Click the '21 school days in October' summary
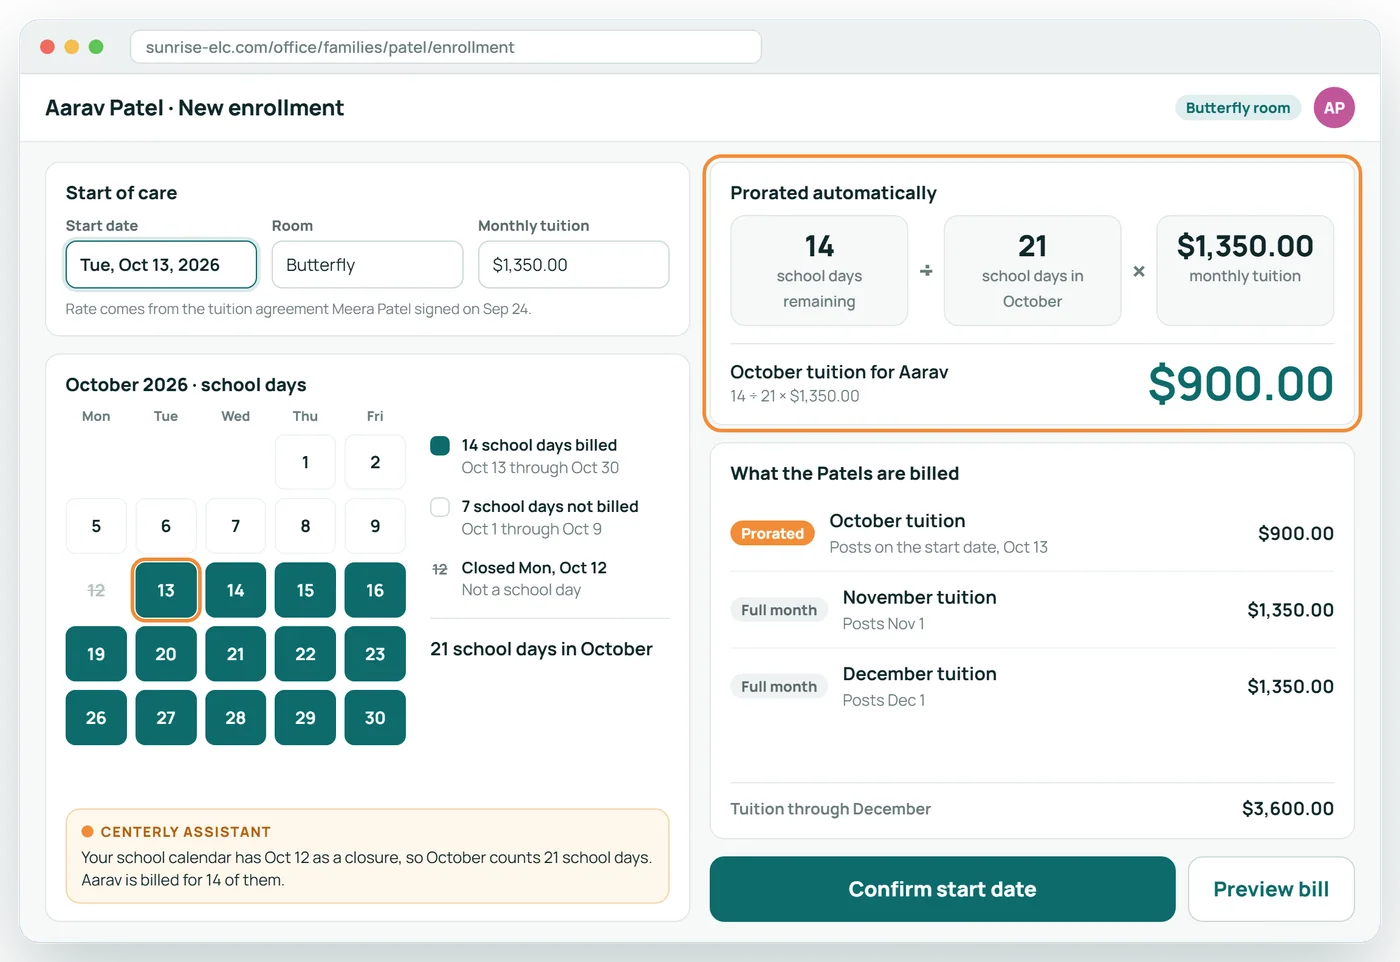Viewport: 1400px width, 962px height. (541, 649)
